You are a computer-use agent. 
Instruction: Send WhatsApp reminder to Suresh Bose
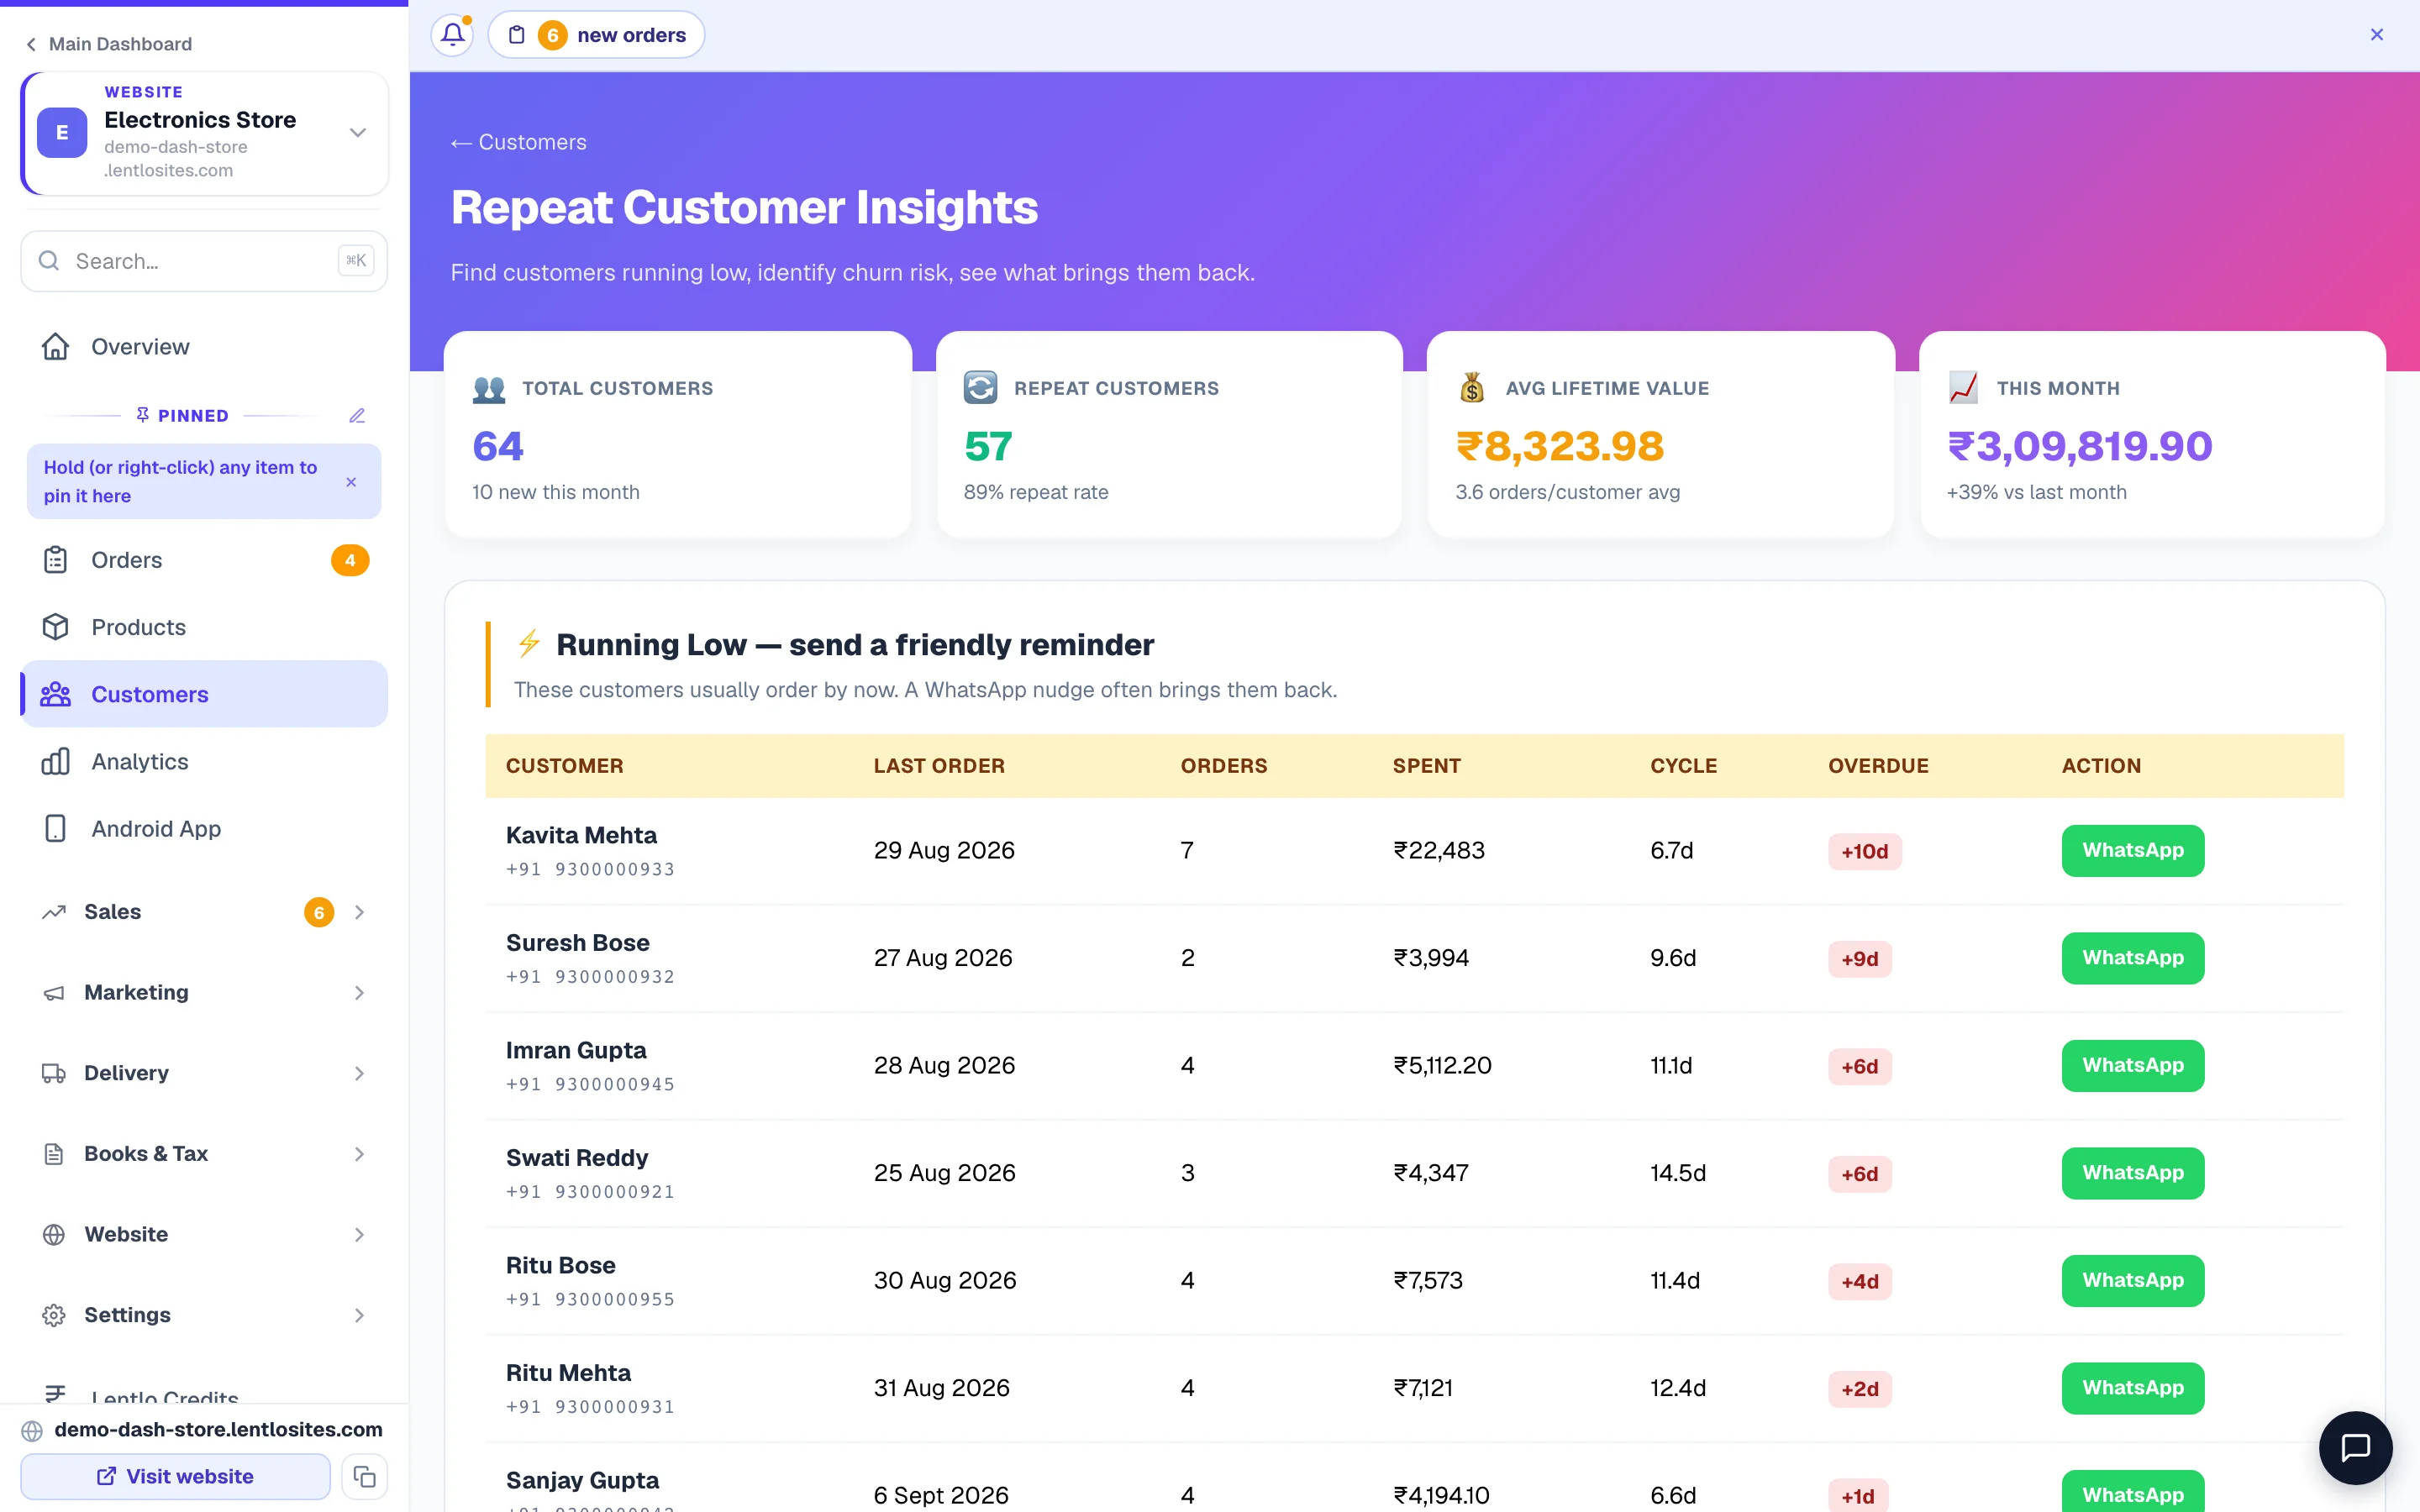(2132, 958)
